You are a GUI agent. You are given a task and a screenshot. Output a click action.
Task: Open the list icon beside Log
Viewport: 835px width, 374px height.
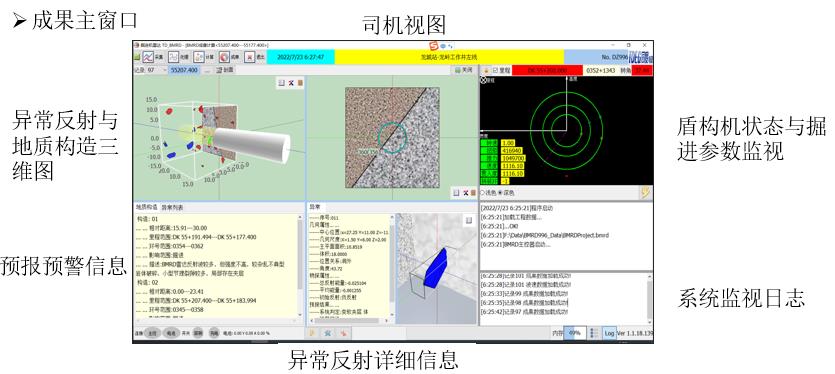tap(595, 333)
